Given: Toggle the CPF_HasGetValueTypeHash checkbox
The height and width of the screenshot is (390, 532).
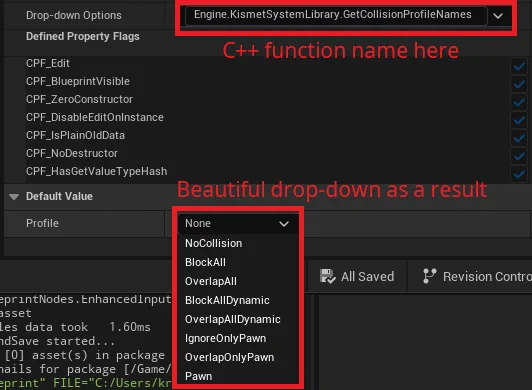Looking at the screenshot, I should pos(519,174).
